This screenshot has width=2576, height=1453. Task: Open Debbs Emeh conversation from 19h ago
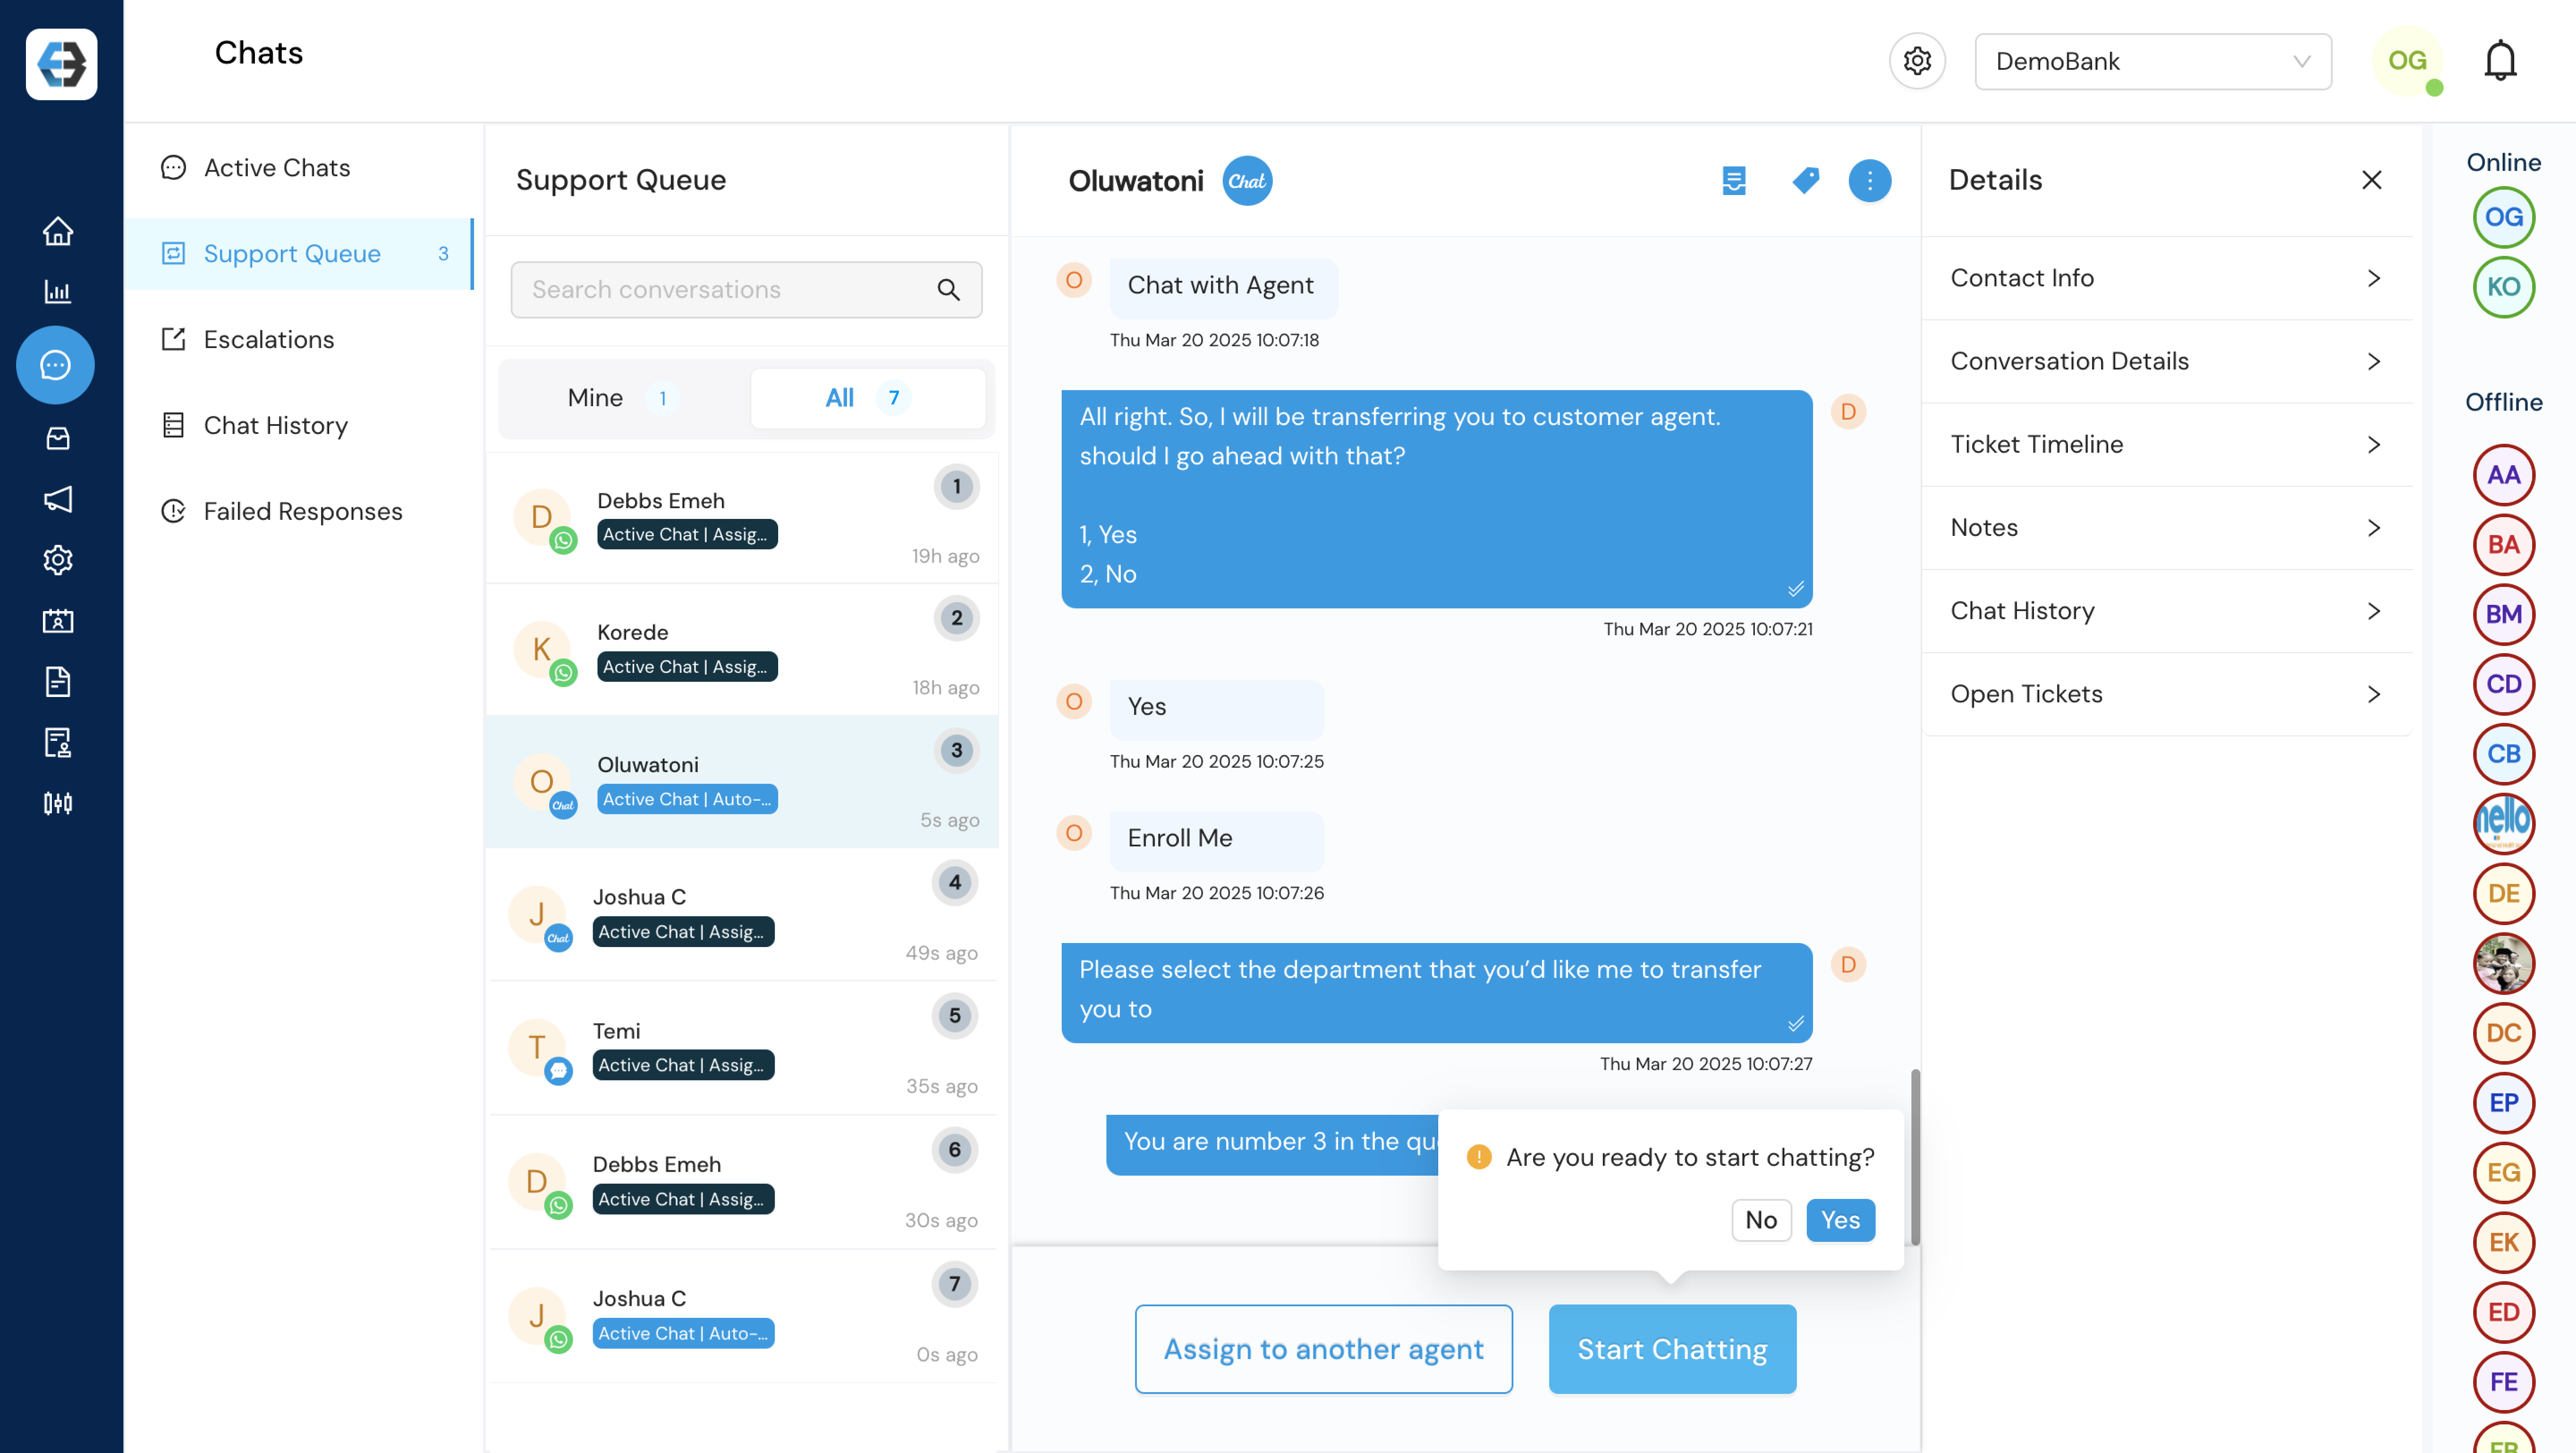(742, 519)
